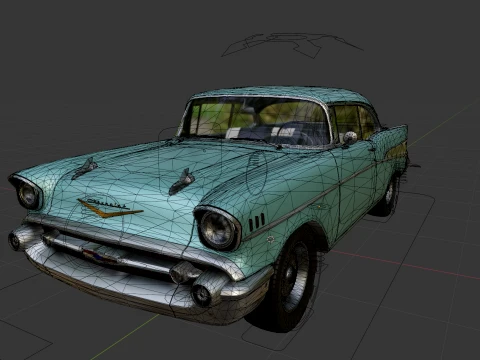Click the chrome side mirror on the door
The image size is (480, 360).
350,137
